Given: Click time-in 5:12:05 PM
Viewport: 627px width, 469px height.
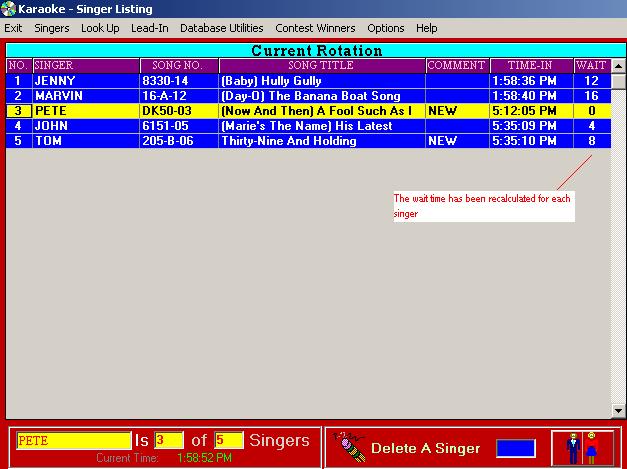Looking at the screenshot, I should 524,111.
